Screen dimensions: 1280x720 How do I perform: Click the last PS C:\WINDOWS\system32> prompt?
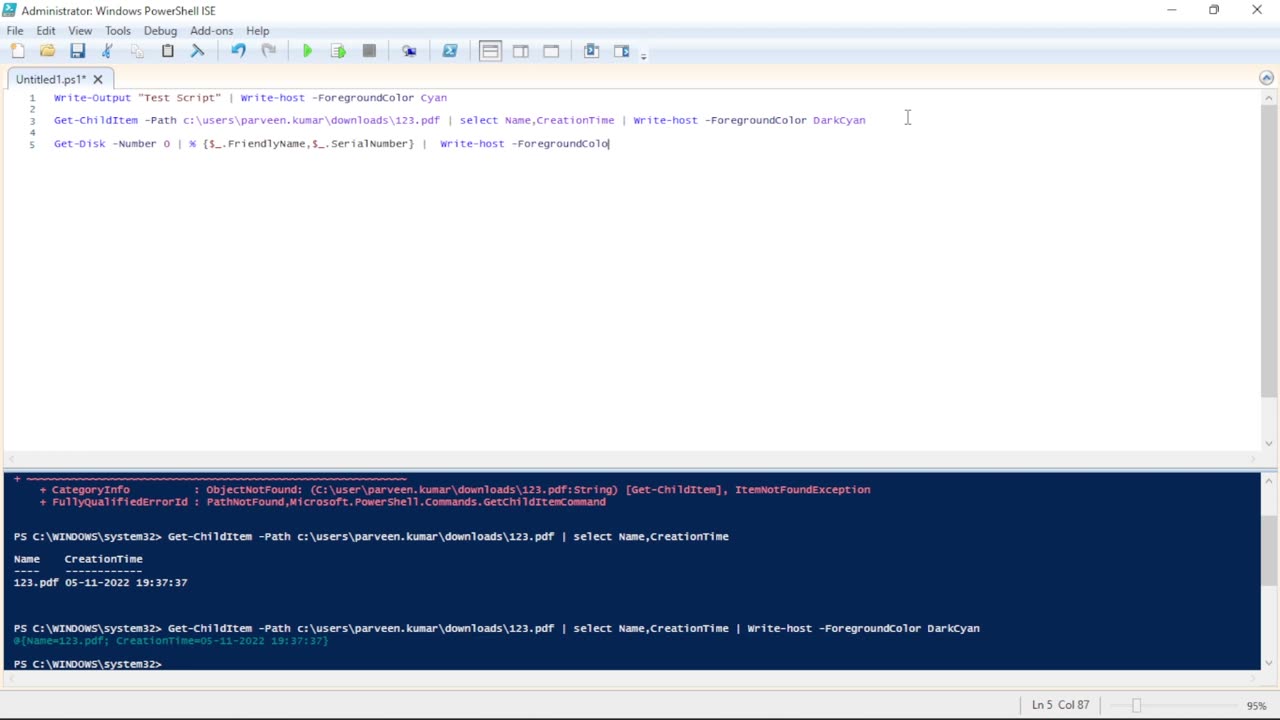(x=87, y=664)
